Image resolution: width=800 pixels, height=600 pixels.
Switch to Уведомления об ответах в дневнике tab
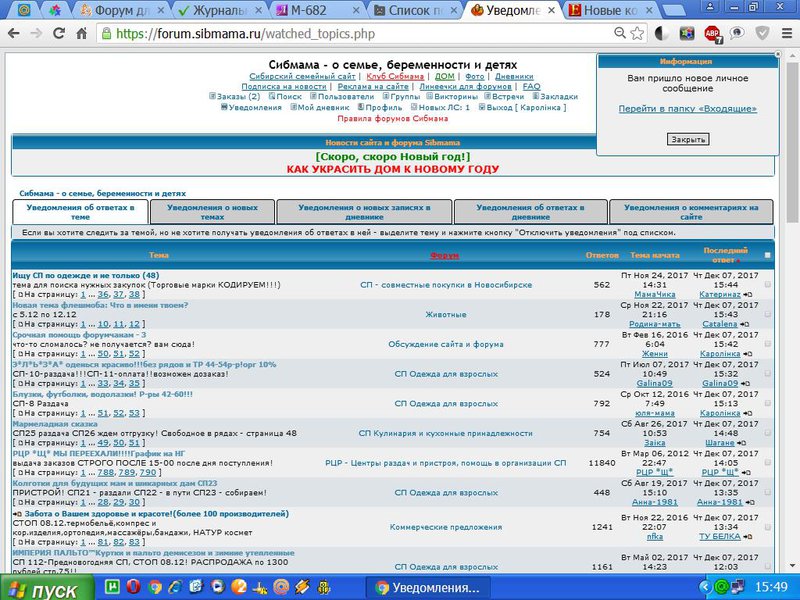click(x=531, y=212)
